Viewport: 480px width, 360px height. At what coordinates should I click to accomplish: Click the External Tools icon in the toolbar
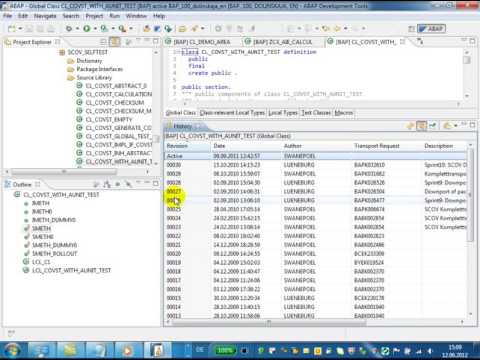[x=122, y=29]
